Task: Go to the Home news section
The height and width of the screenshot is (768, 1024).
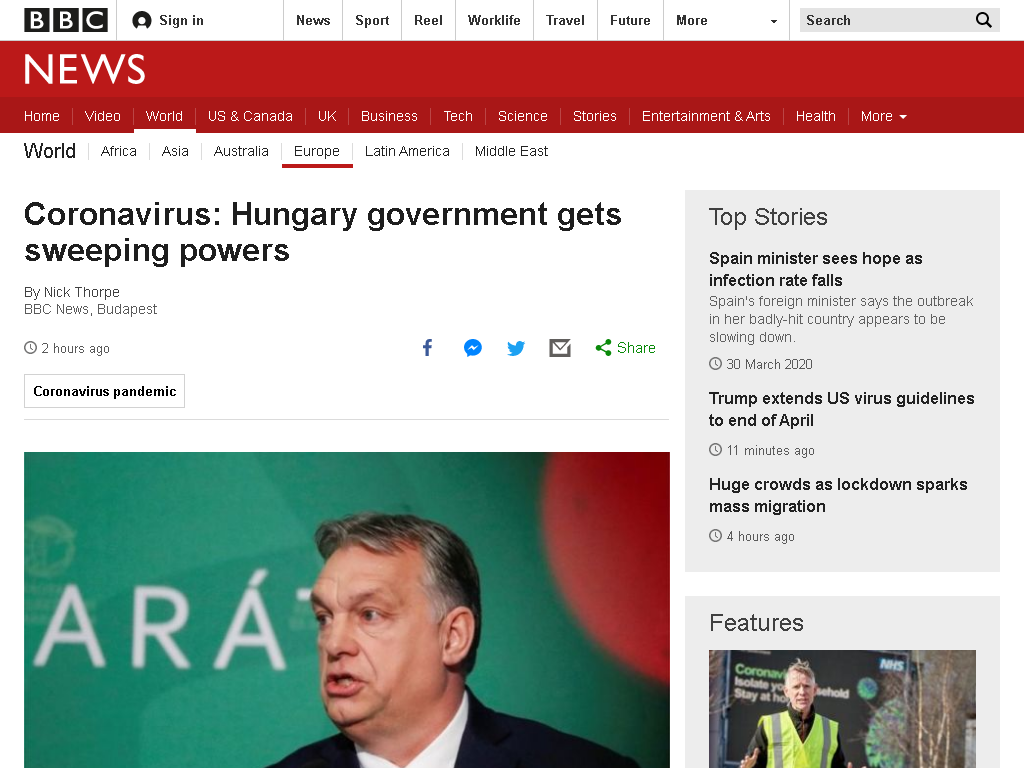Action: pyautogui.click(x=42, y=116)
